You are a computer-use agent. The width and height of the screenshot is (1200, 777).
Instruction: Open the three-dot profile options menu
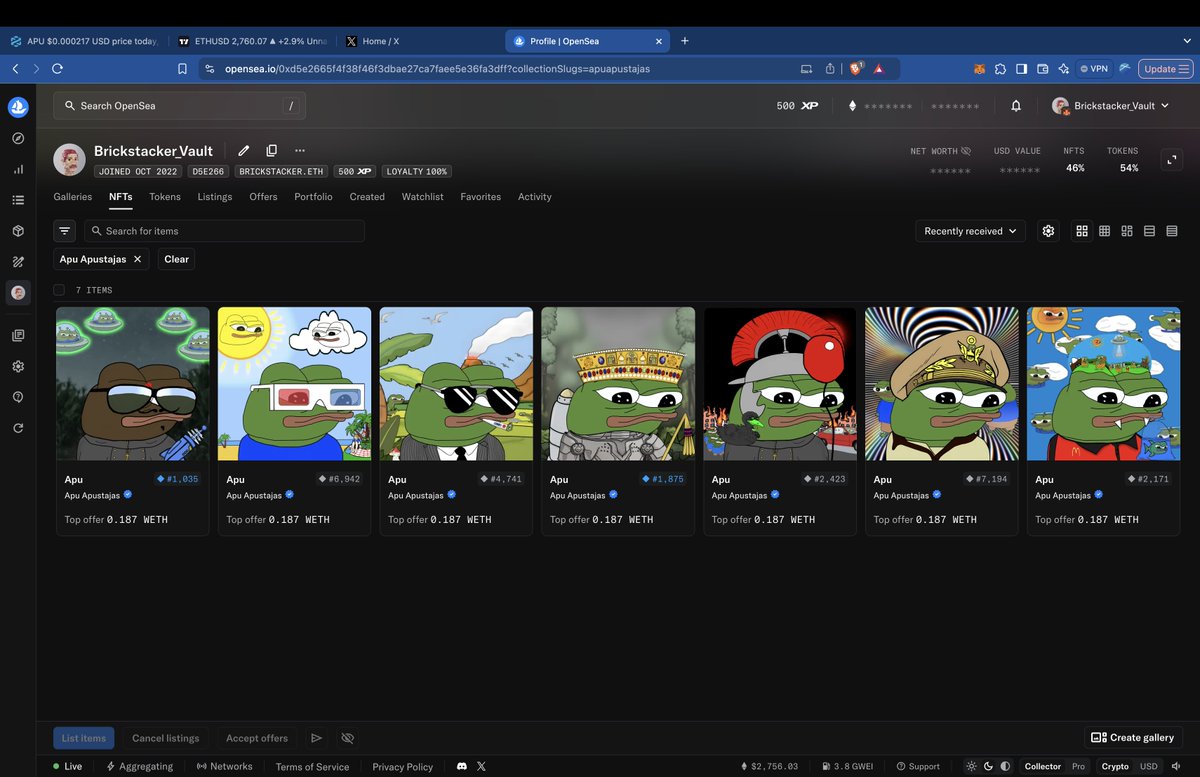(x=300, y=151)
